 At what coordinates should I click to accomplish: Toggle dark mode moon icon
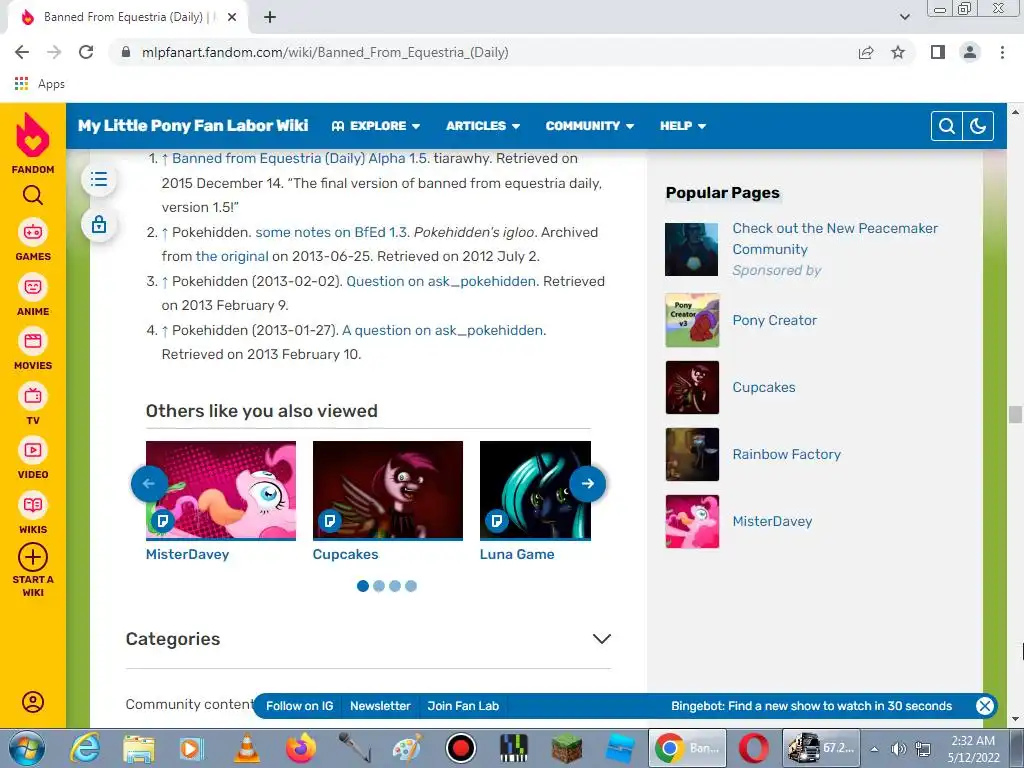point(978,126)
